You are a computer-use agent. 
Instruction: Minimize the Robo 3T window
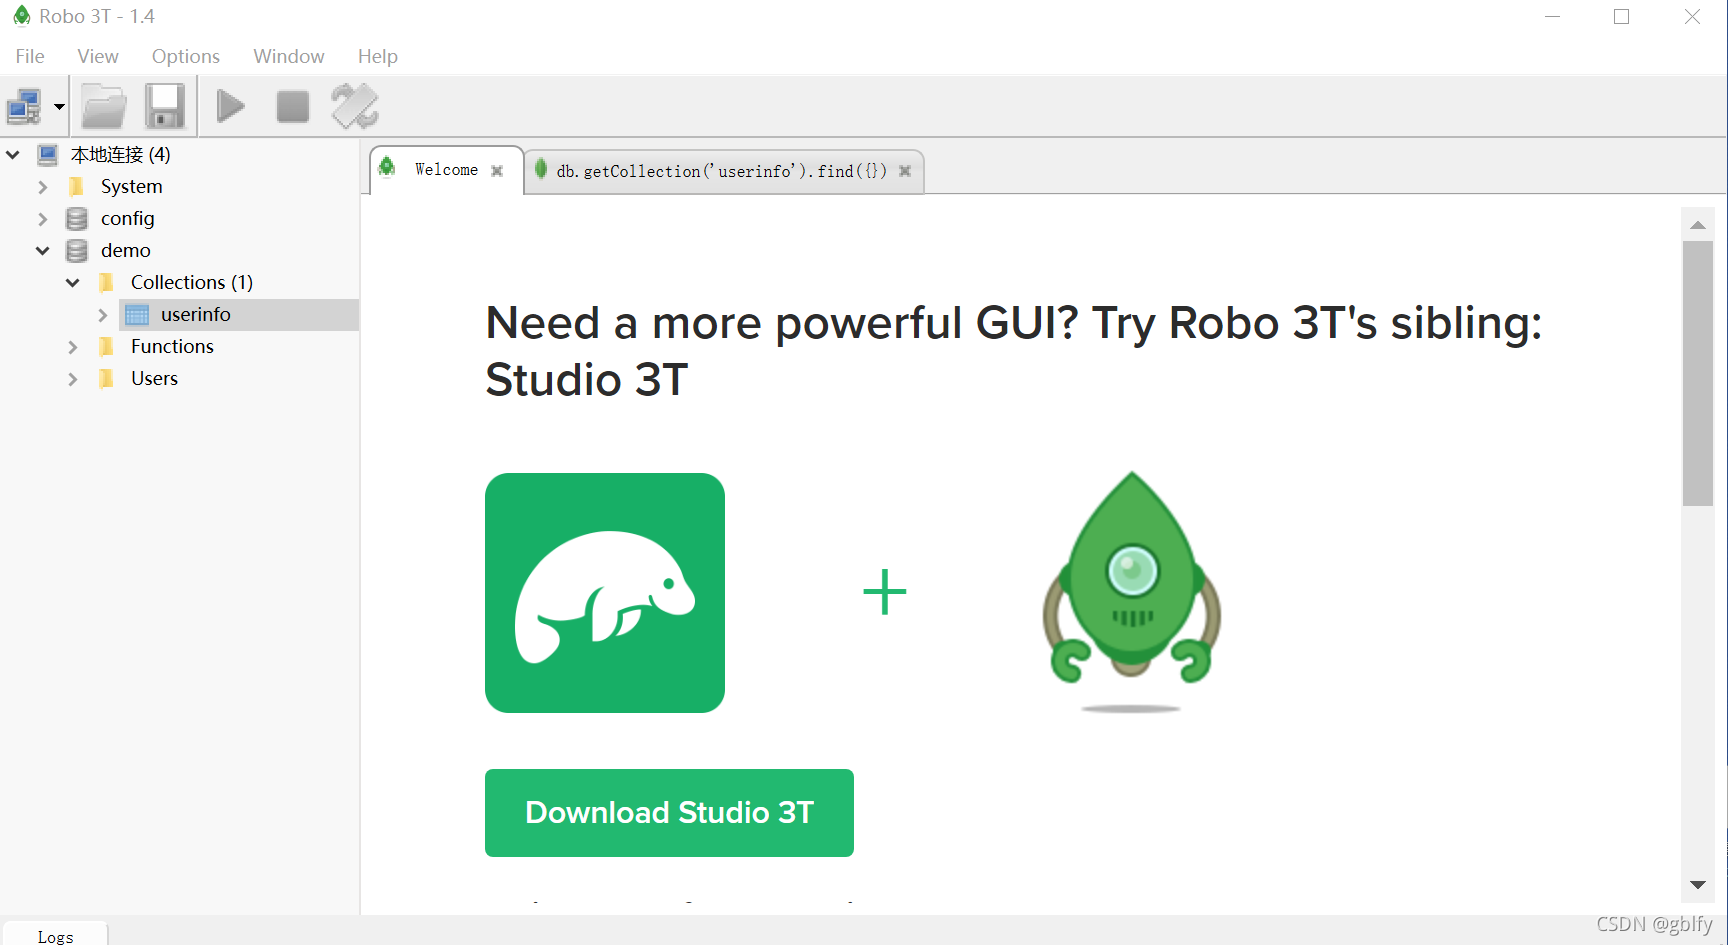[x=1552, y=17]
